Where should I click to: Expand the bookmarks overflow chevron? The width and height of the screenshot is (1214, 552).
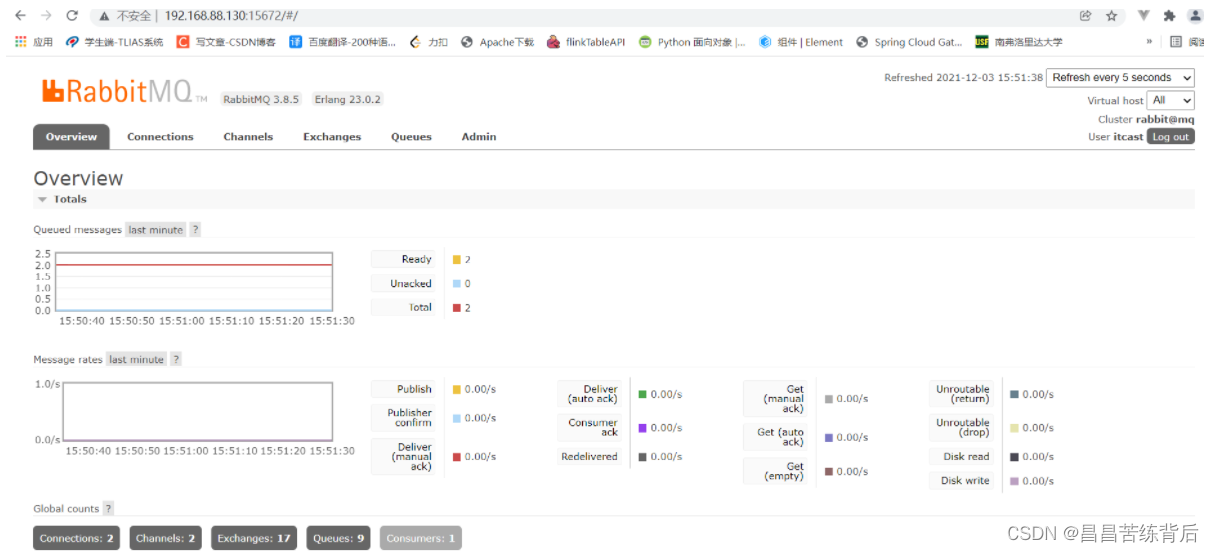1149,42
